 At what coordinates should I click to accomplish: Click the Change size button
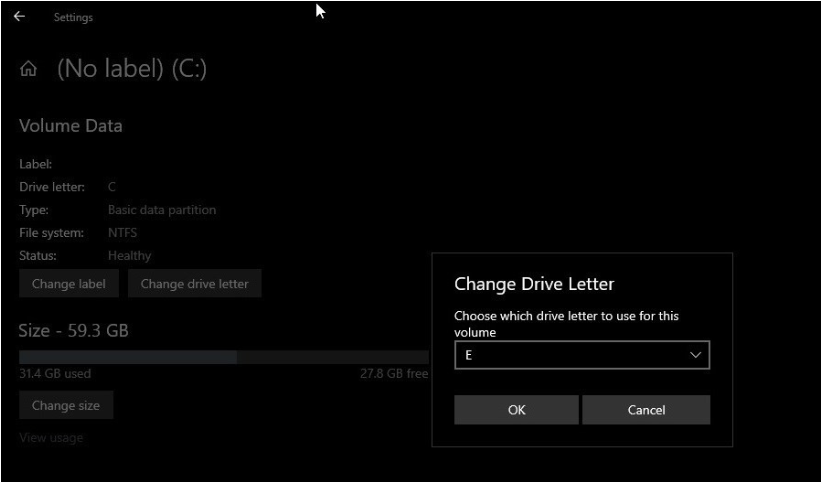tap(66, 405)
